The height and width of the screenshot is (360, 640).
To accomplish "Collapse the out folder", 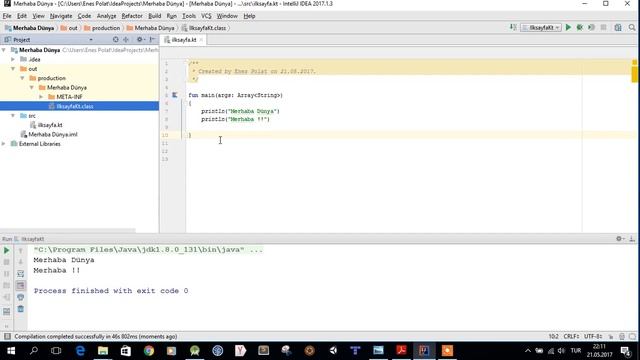I will (13, 69).
